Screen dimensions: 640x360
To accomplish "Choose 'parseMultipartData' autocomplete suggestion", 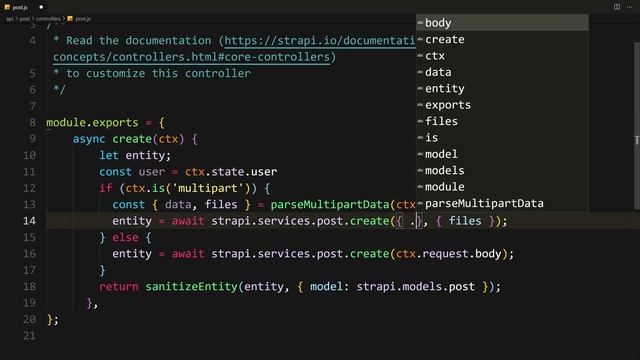I will tap(502, 203).
